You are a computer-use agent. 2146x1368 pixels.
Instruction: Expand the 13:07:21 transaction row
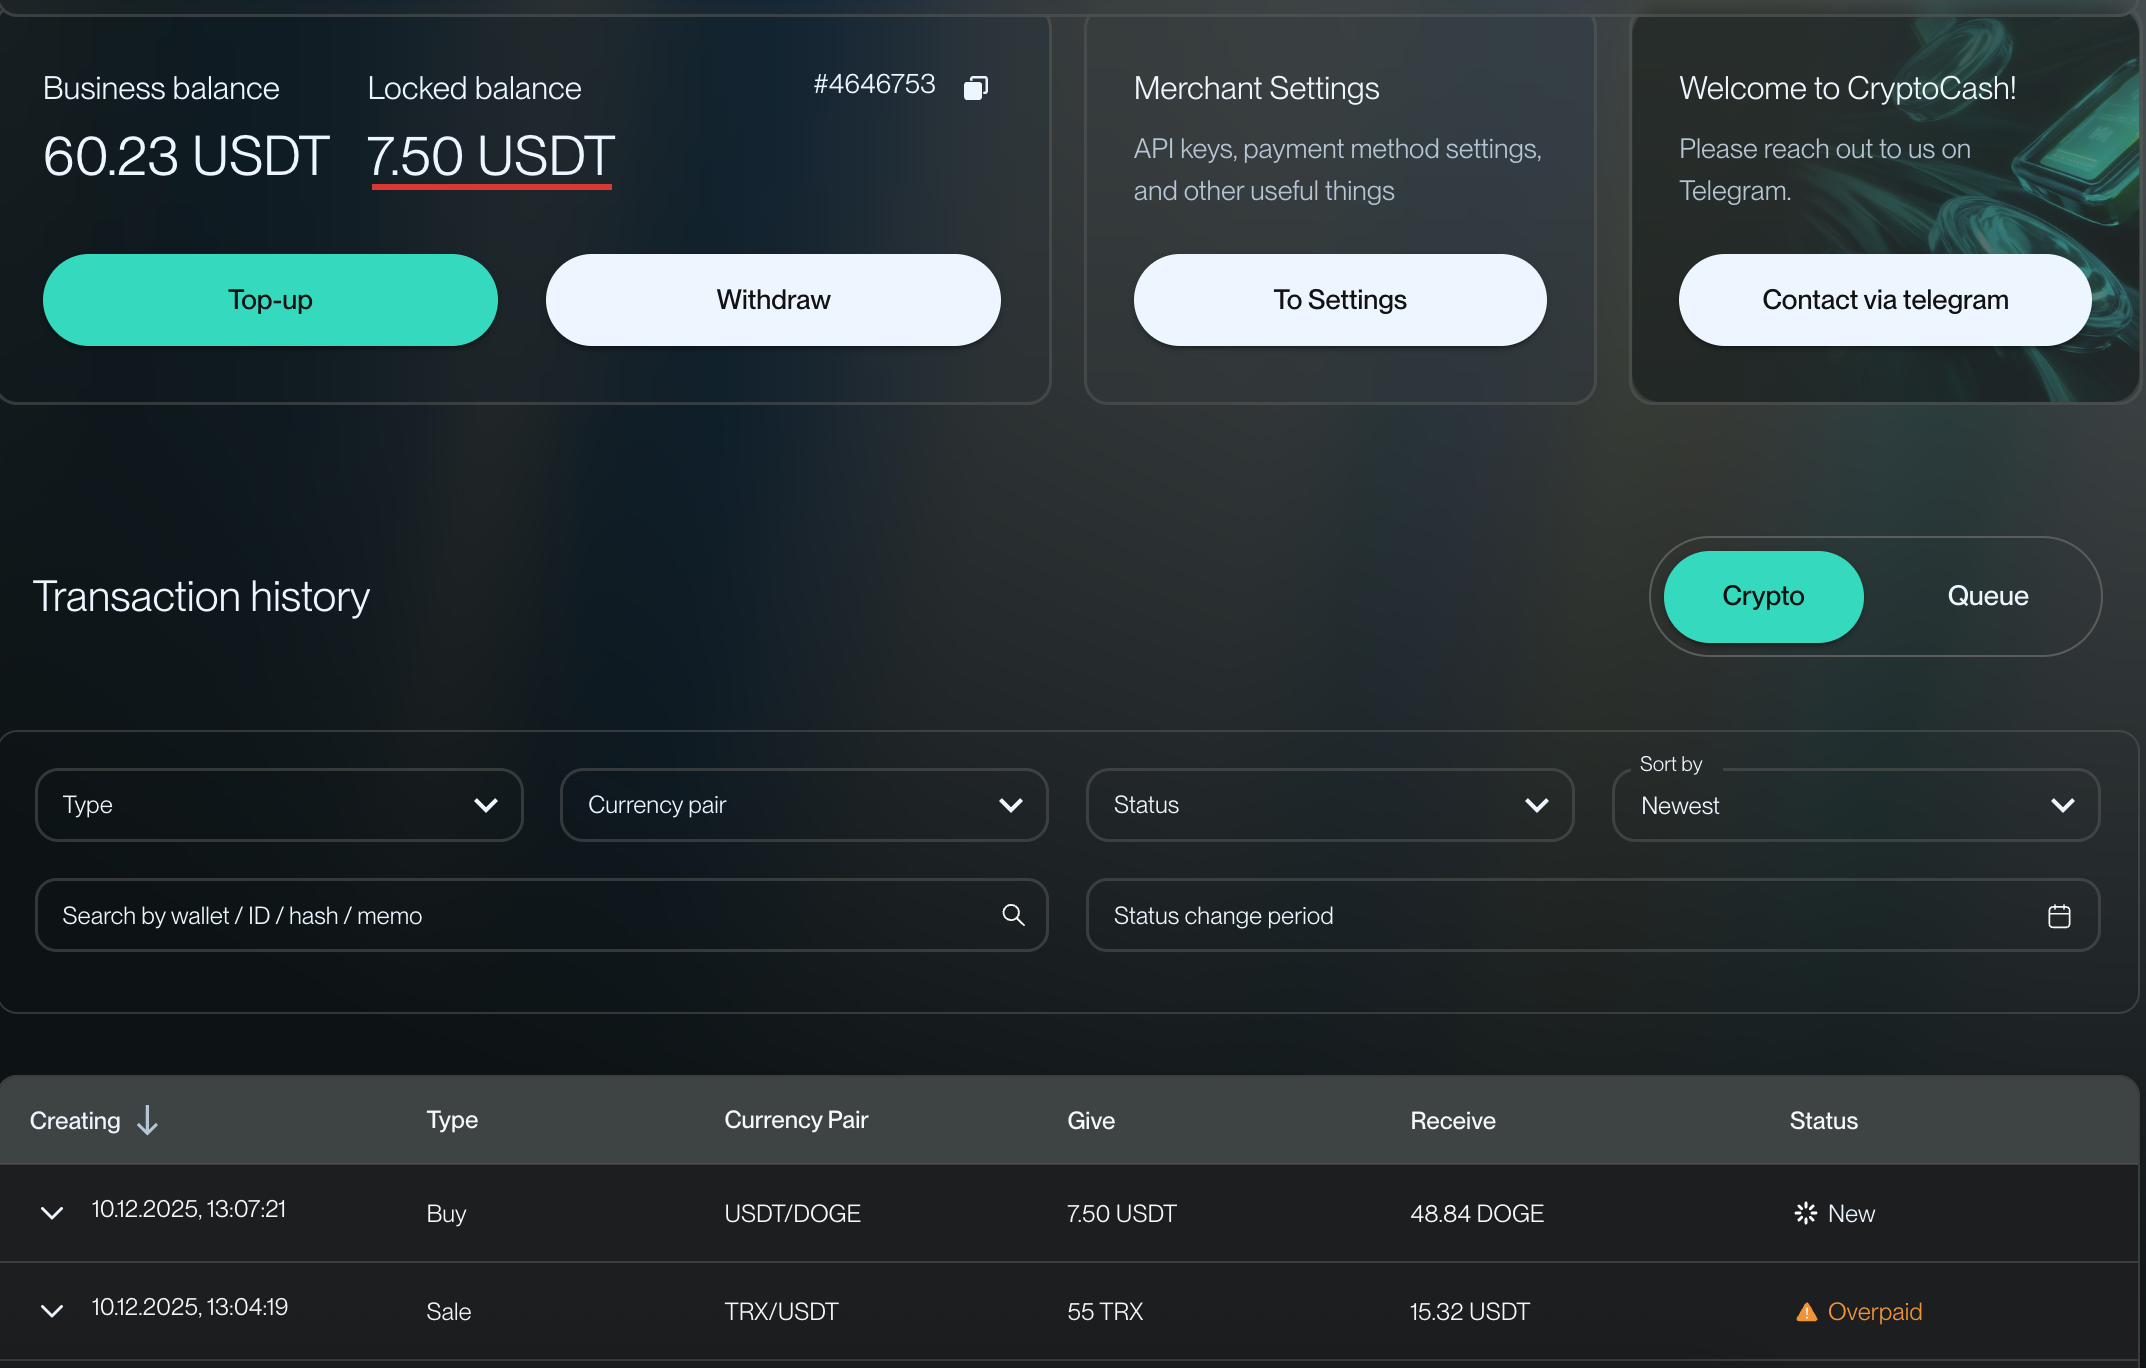click(52, 1213)
